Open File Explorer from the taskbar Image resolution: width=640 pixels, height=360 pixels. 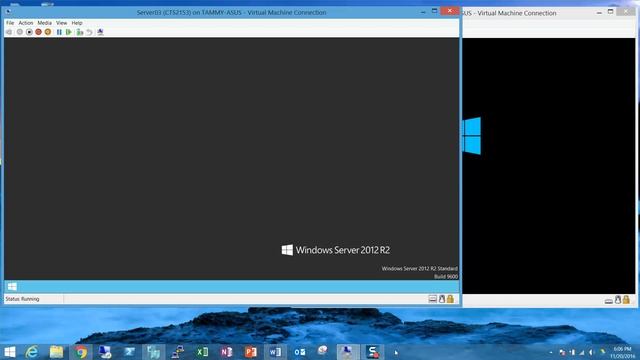(56, 352)
